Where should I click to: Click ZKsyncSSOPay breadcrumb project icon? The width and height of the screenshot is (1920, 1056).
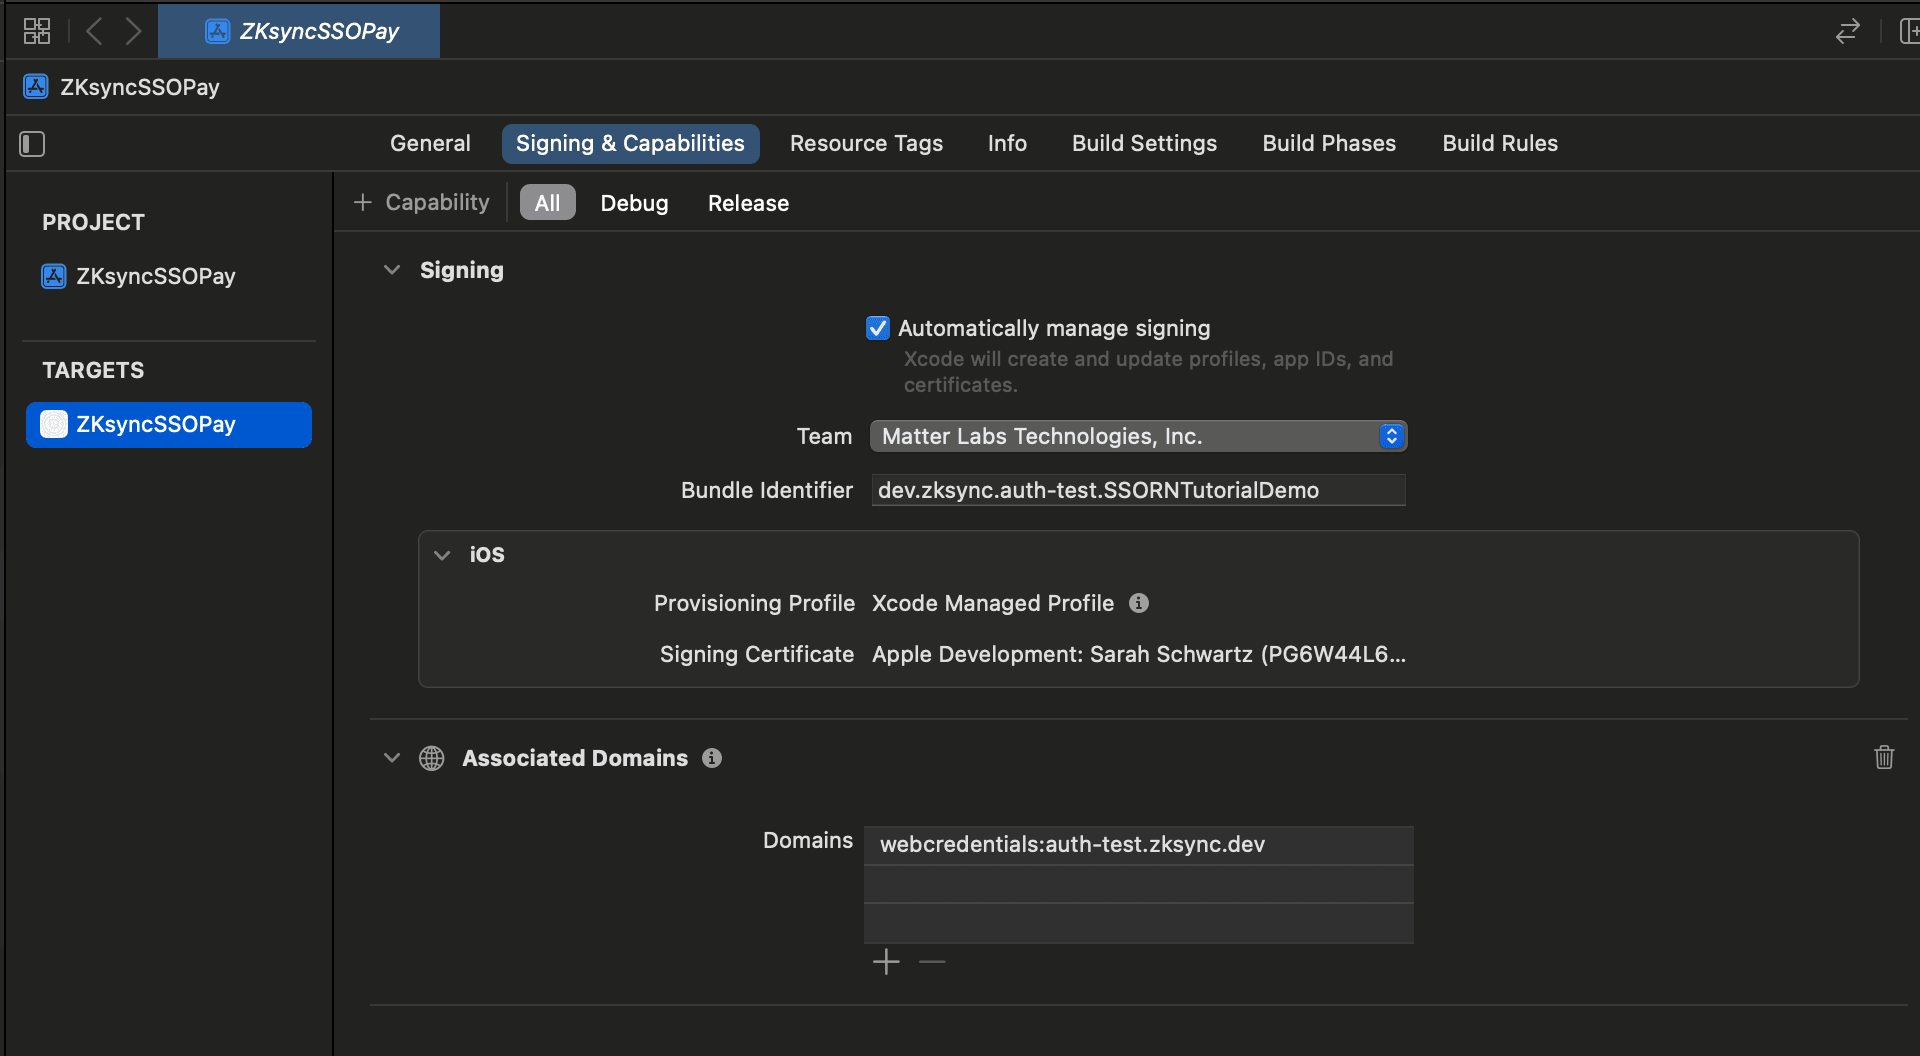point(36,87)
